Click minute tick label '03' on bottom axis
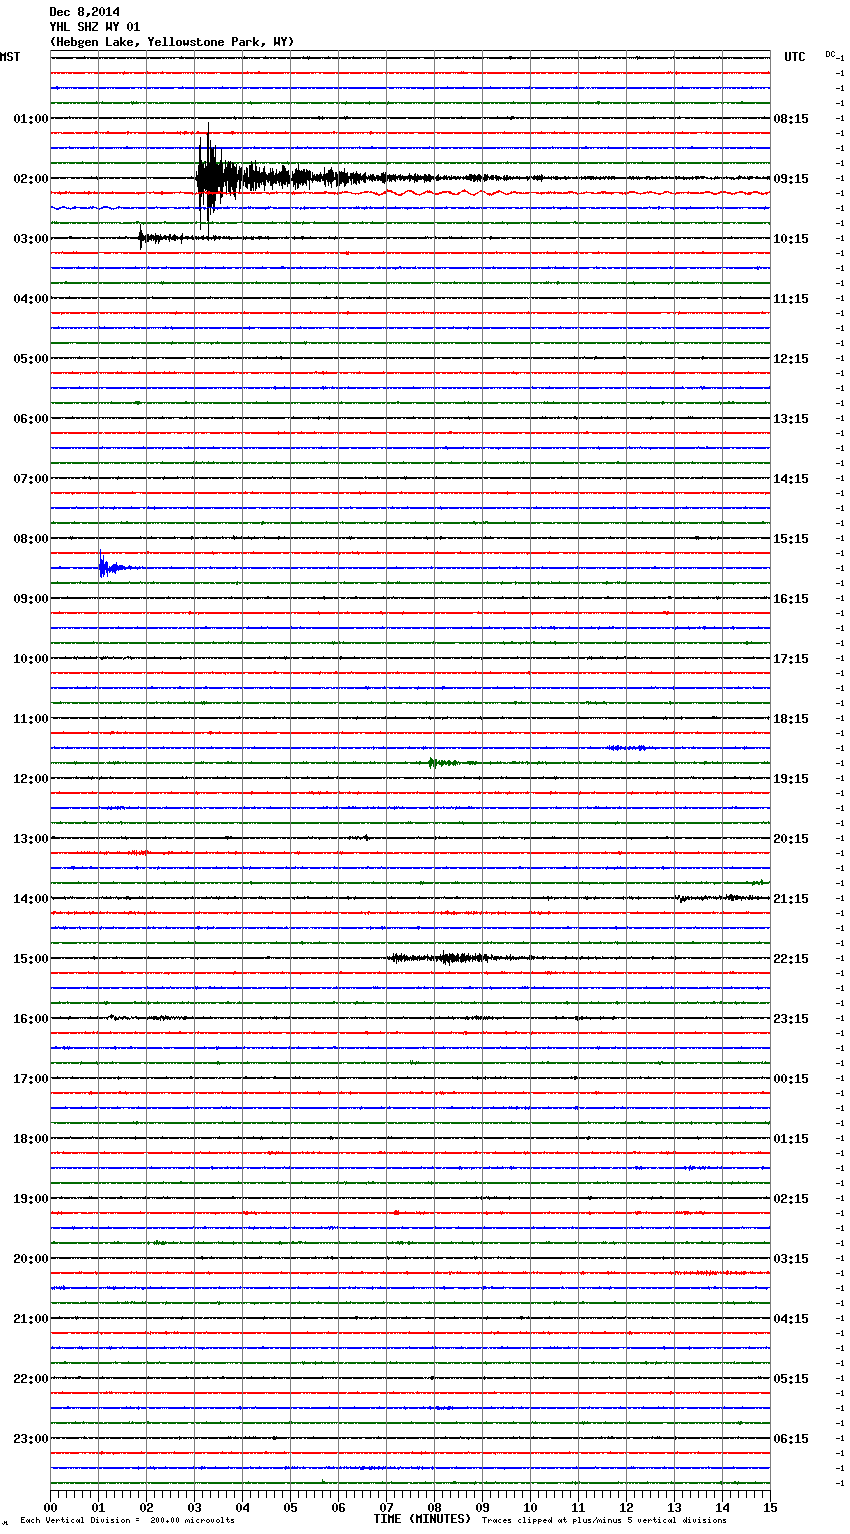 tap(194, 1507)
